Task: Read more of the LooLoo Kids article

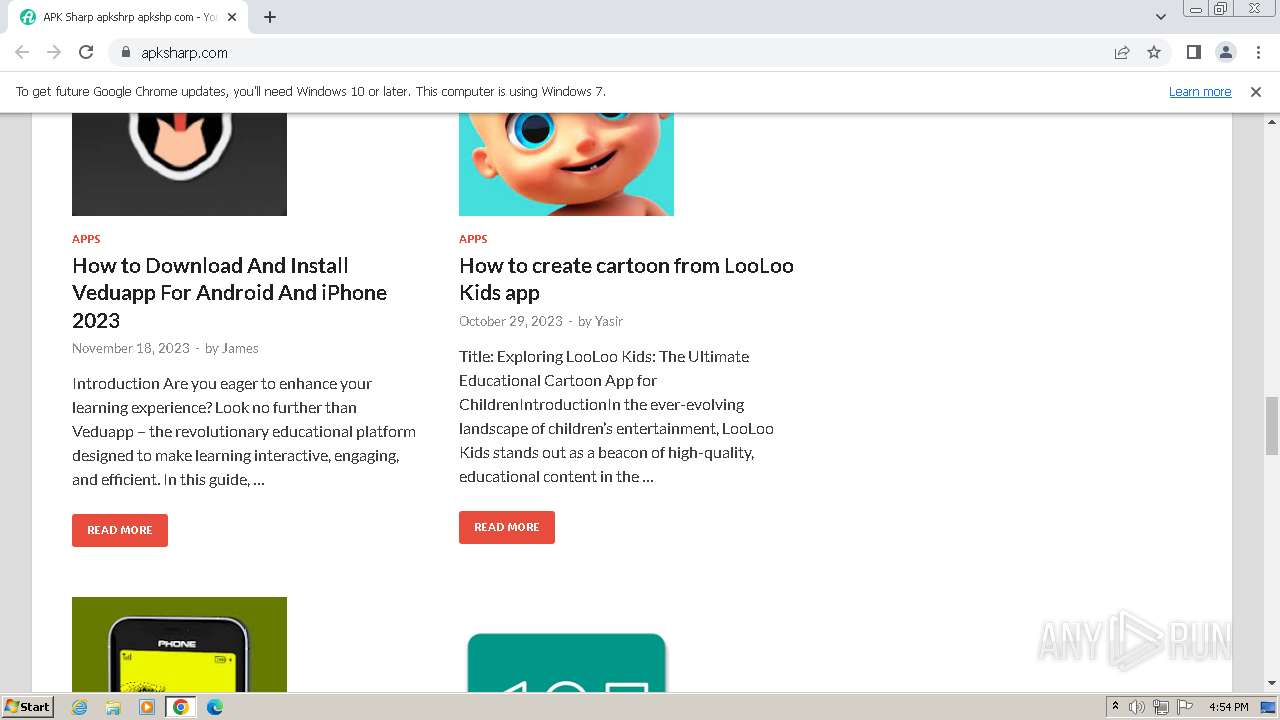Action: pyautogui.click(x=507, y=527)
